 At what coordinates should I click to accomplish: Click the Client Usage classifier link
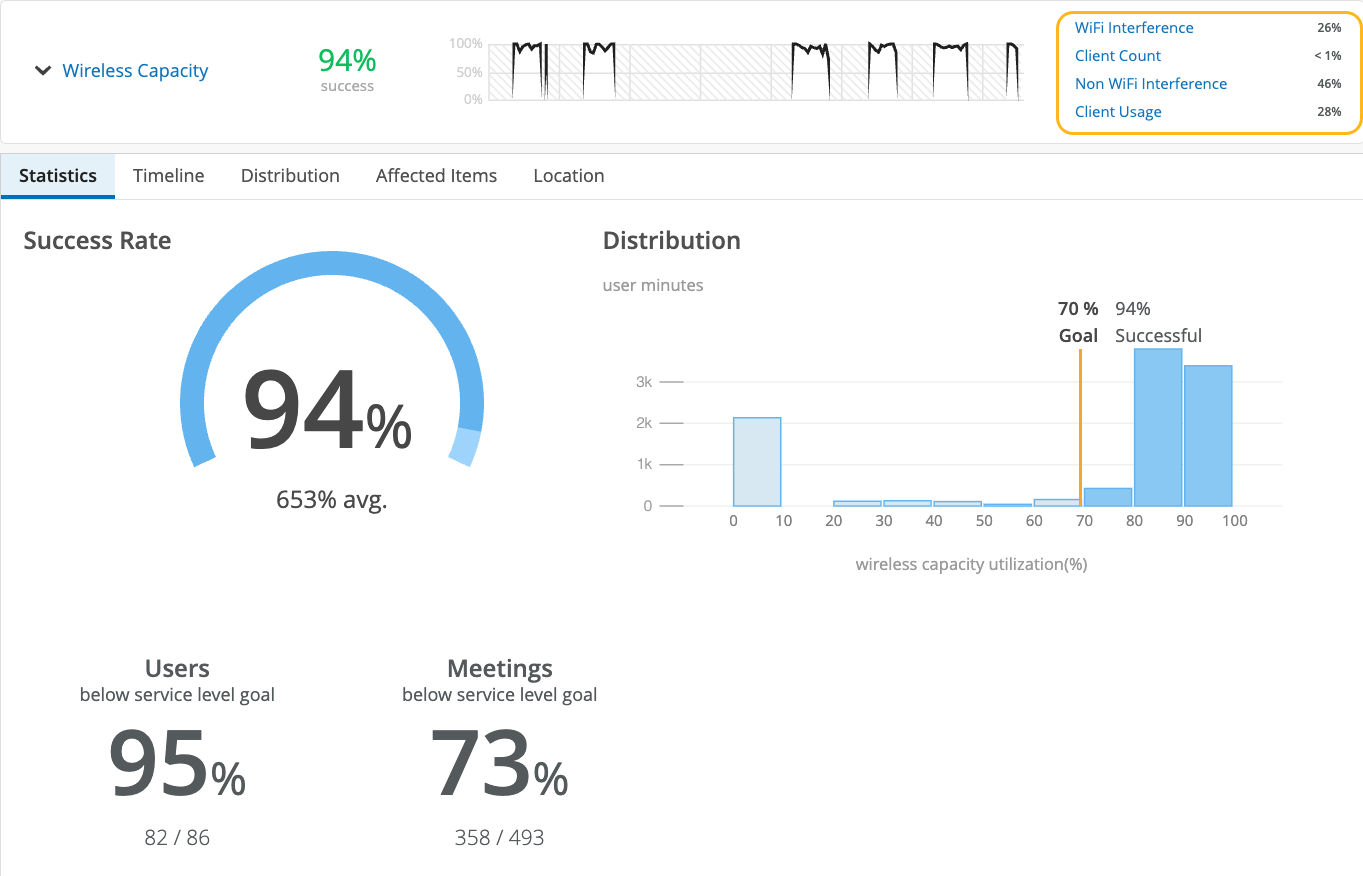1118,112
